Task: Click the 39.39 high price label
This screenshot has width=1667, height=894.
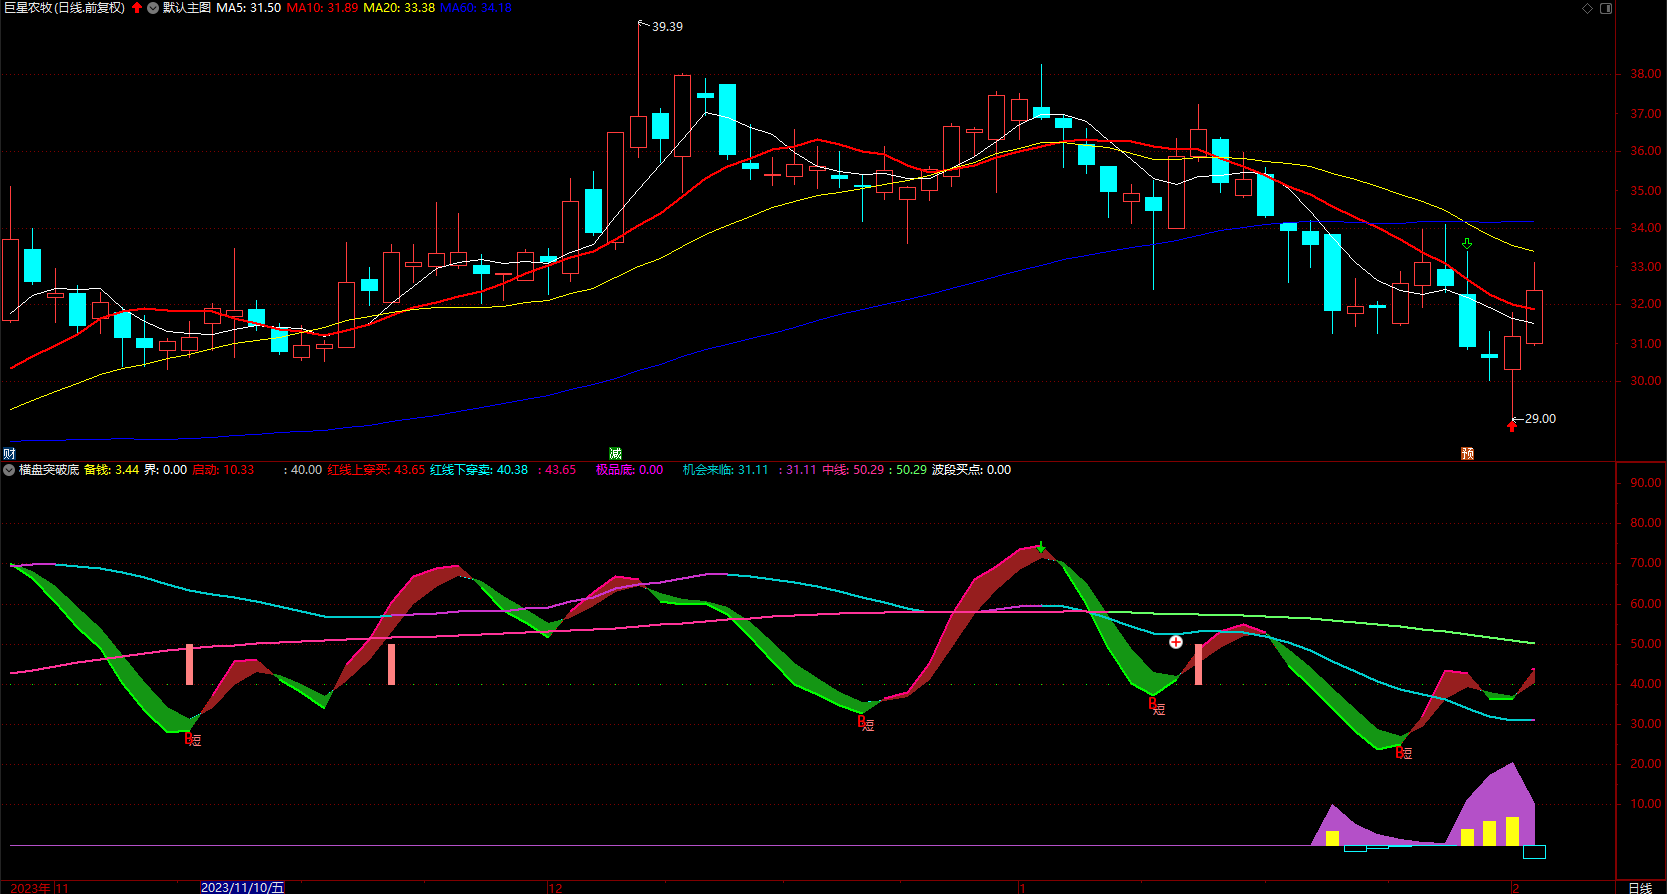Action: click(667, 27)
